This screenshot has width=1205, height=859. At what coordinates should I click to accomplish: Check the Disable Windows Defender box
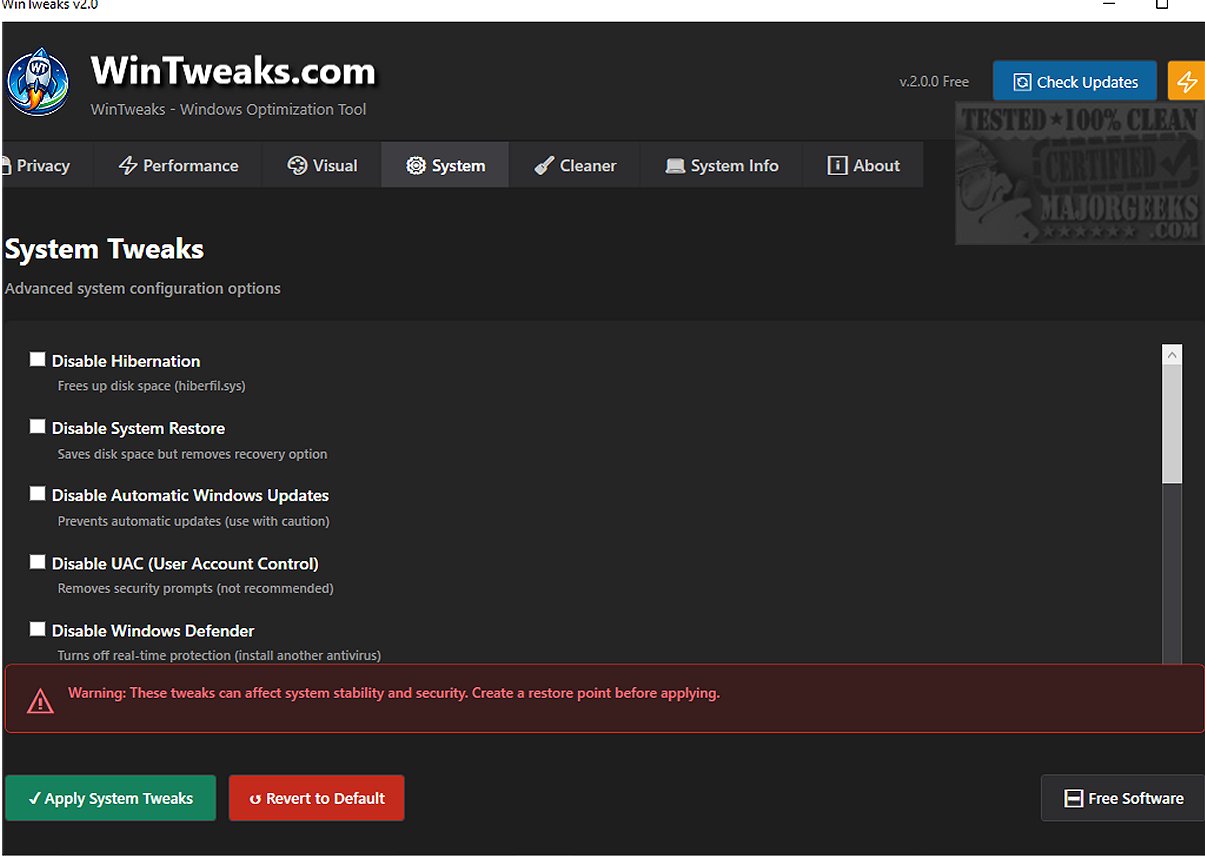tap(38, 629)
